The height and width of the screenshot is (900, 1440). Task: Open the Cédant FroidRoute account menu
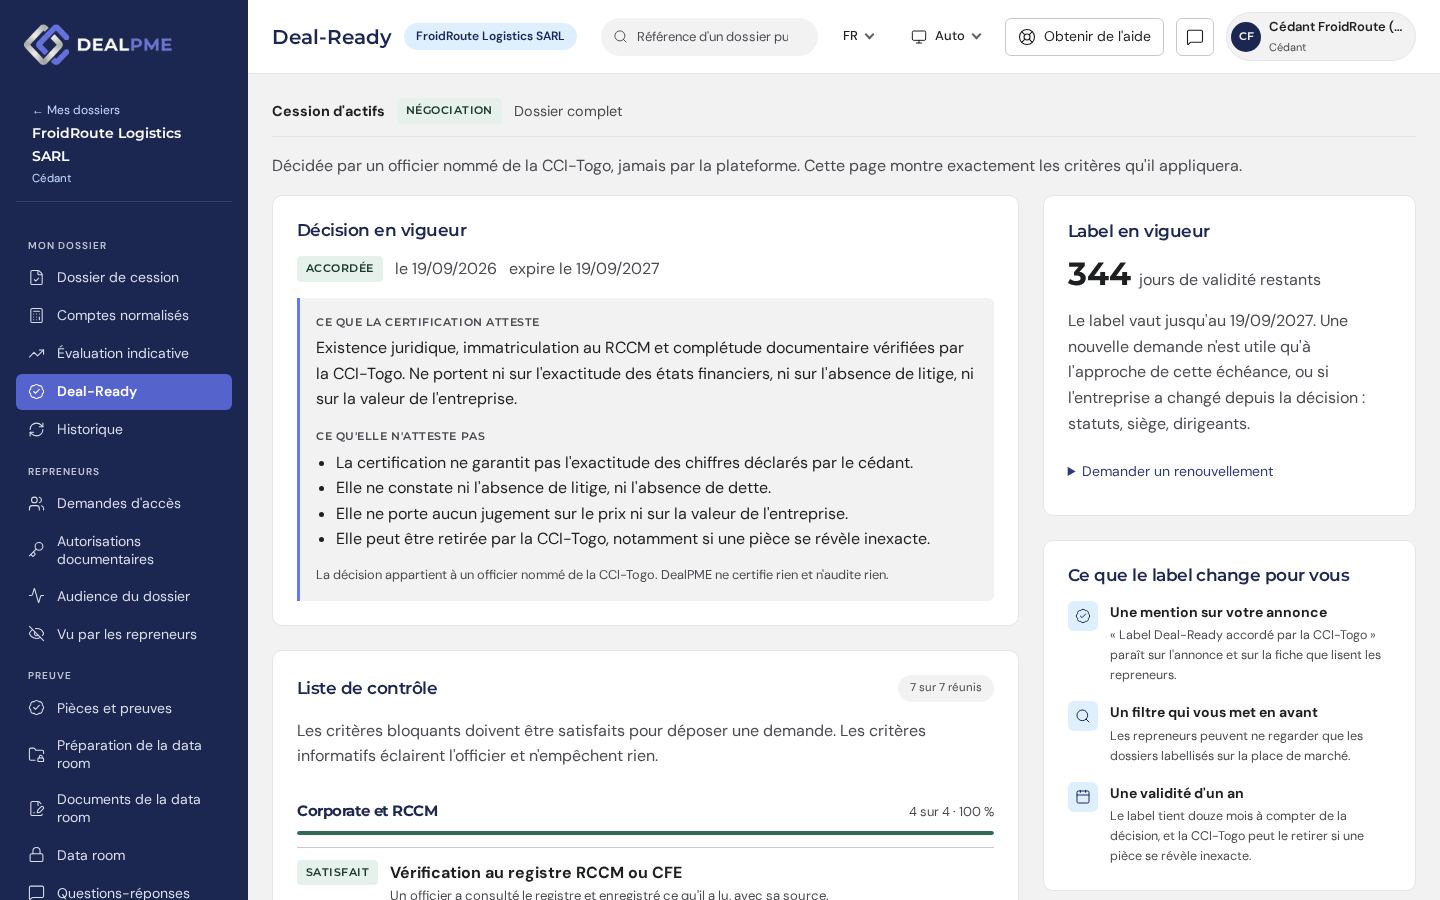click(1321, 37)
